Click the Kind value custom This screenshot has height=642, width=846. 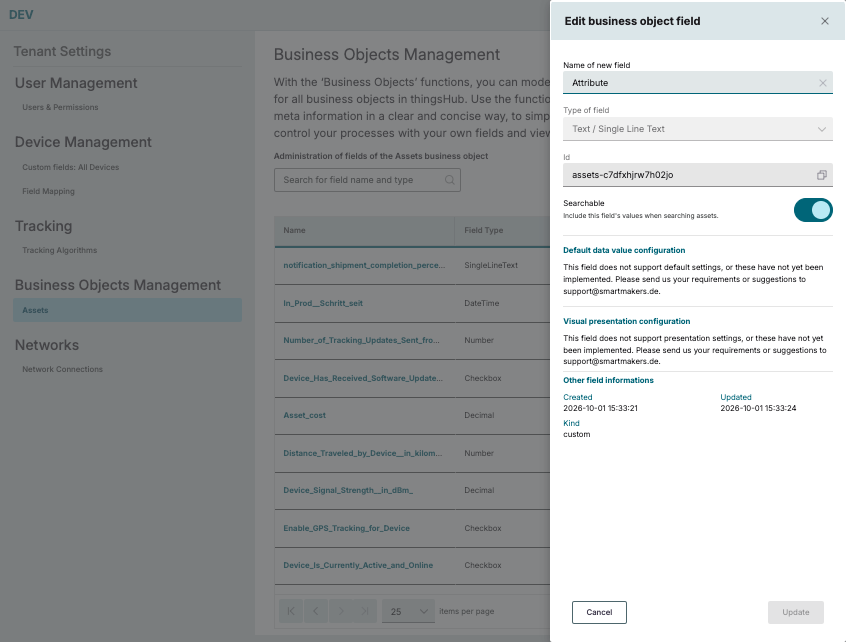point(577,434)
